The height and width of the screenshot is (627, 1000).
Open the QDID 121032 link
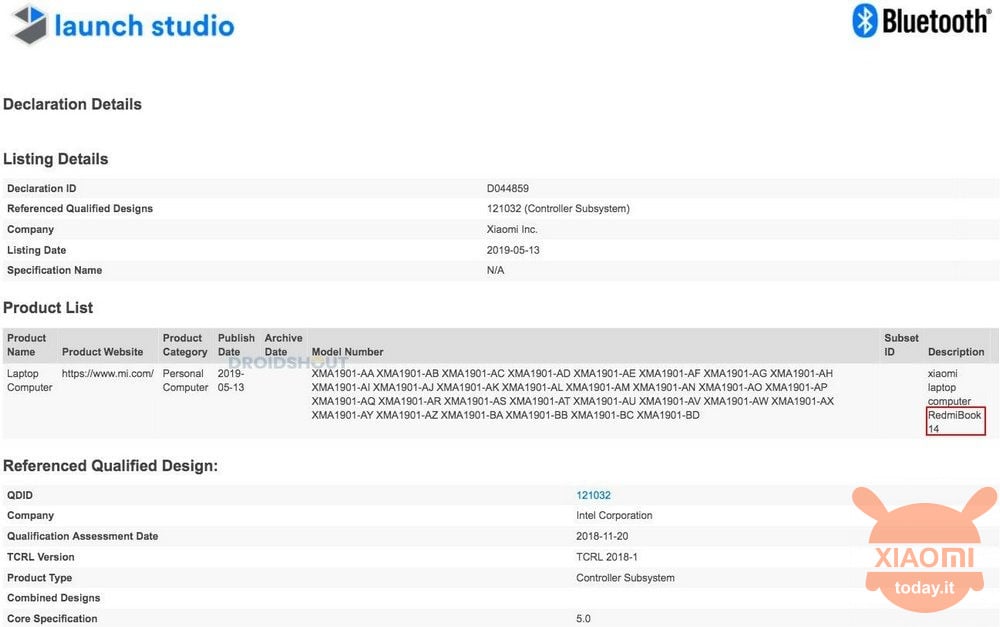(x=593, y=495)
